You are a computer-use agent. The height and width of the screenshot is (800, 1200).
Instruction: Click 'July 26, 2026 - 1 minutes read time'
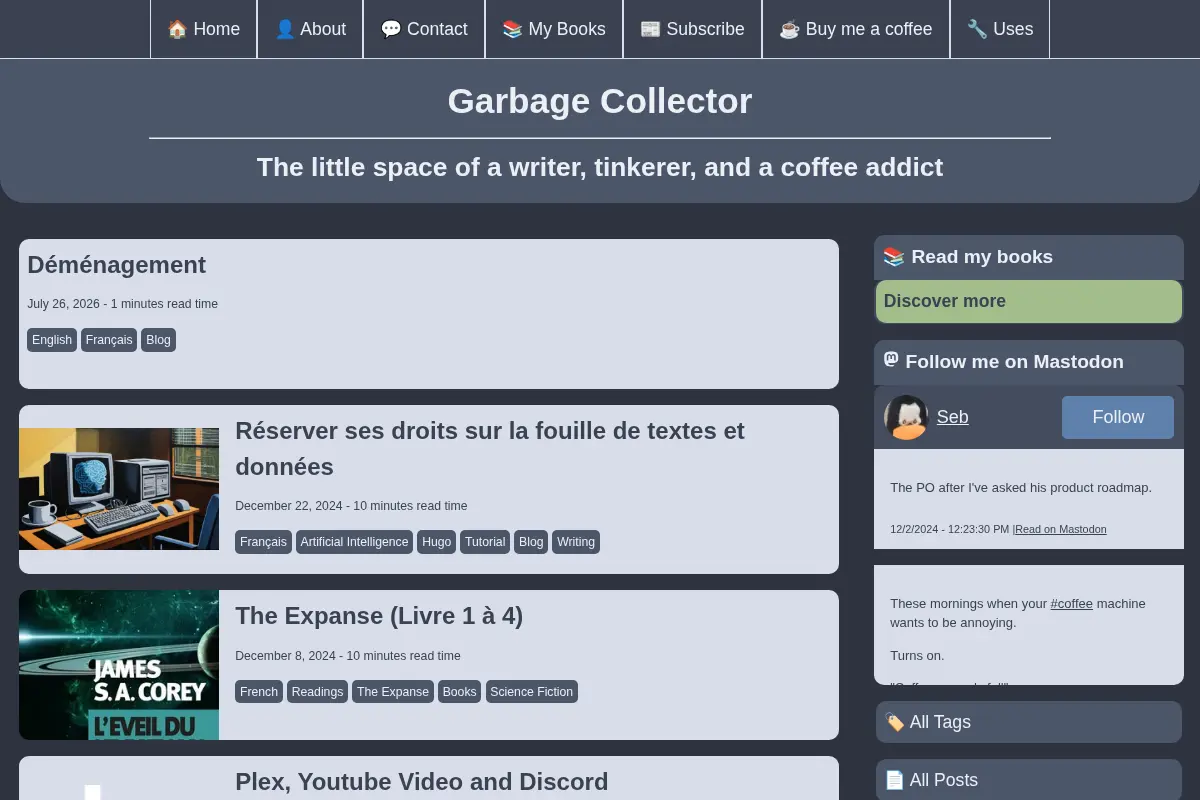click(x=122, y=304)
